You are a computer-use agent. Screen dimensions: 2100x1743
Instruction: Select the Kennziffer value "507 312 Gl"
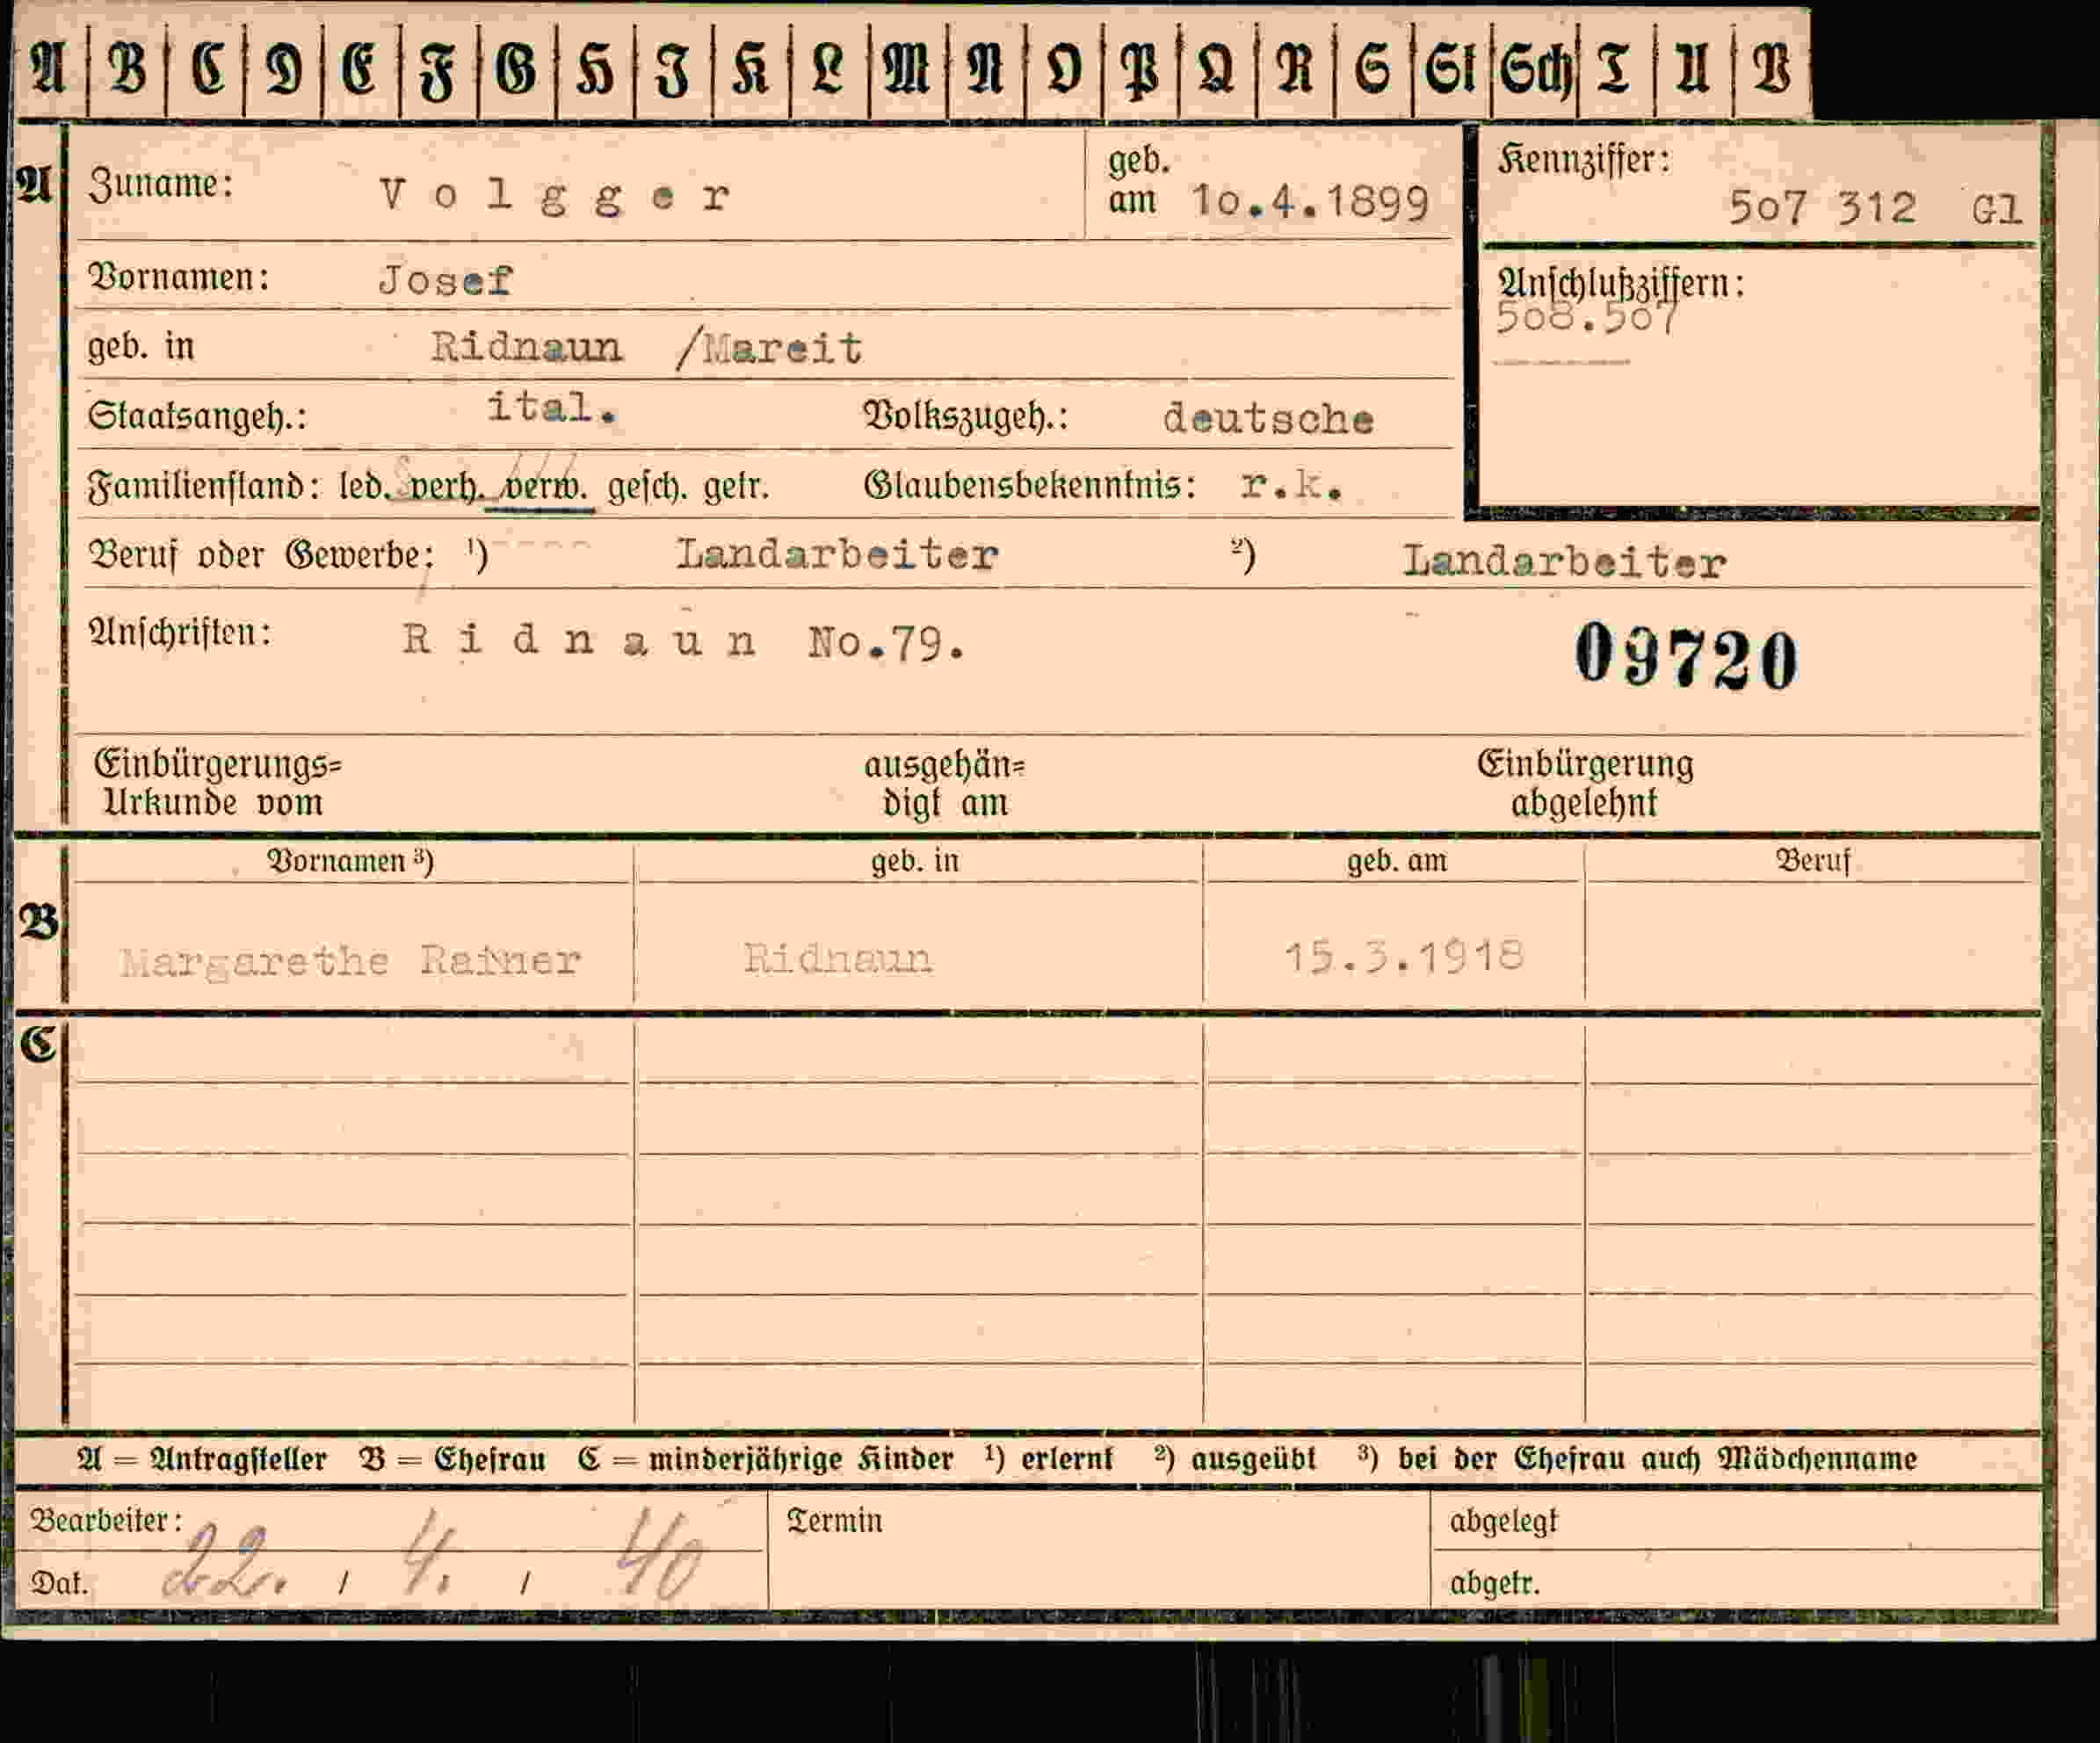(x=1876, y=208)
